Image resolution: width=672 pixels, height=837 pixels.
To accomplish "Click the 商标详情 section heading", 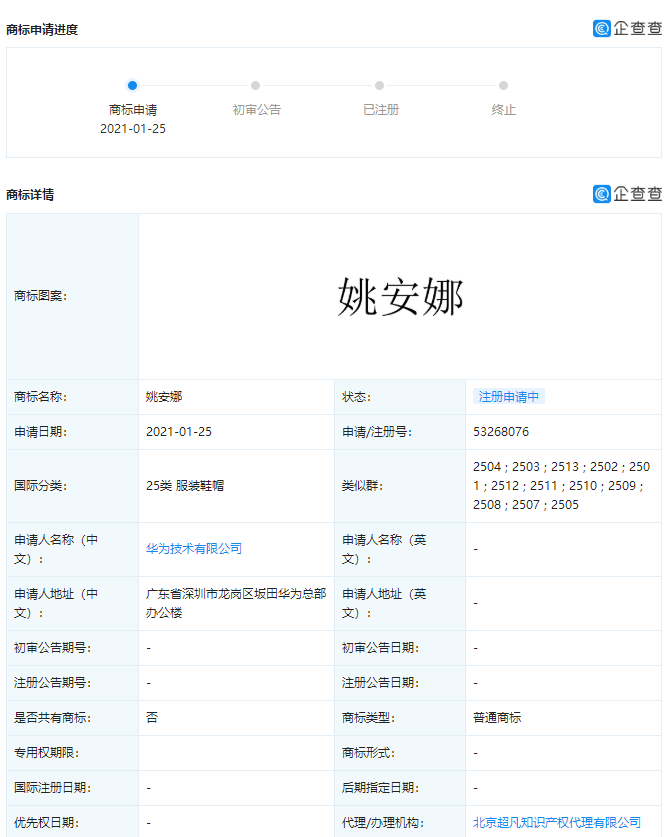I will click(30, 195).
